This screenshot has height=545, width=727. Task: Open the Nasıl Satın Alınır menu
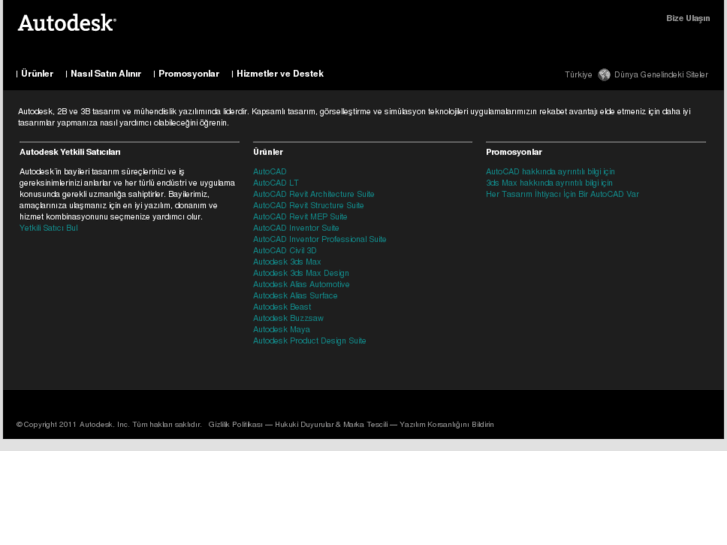106,74
